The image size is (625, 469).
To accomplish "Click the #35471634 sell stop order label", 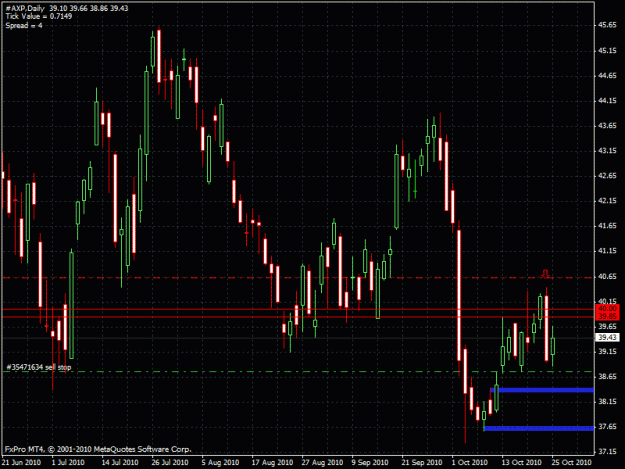I will click(39, 367).
